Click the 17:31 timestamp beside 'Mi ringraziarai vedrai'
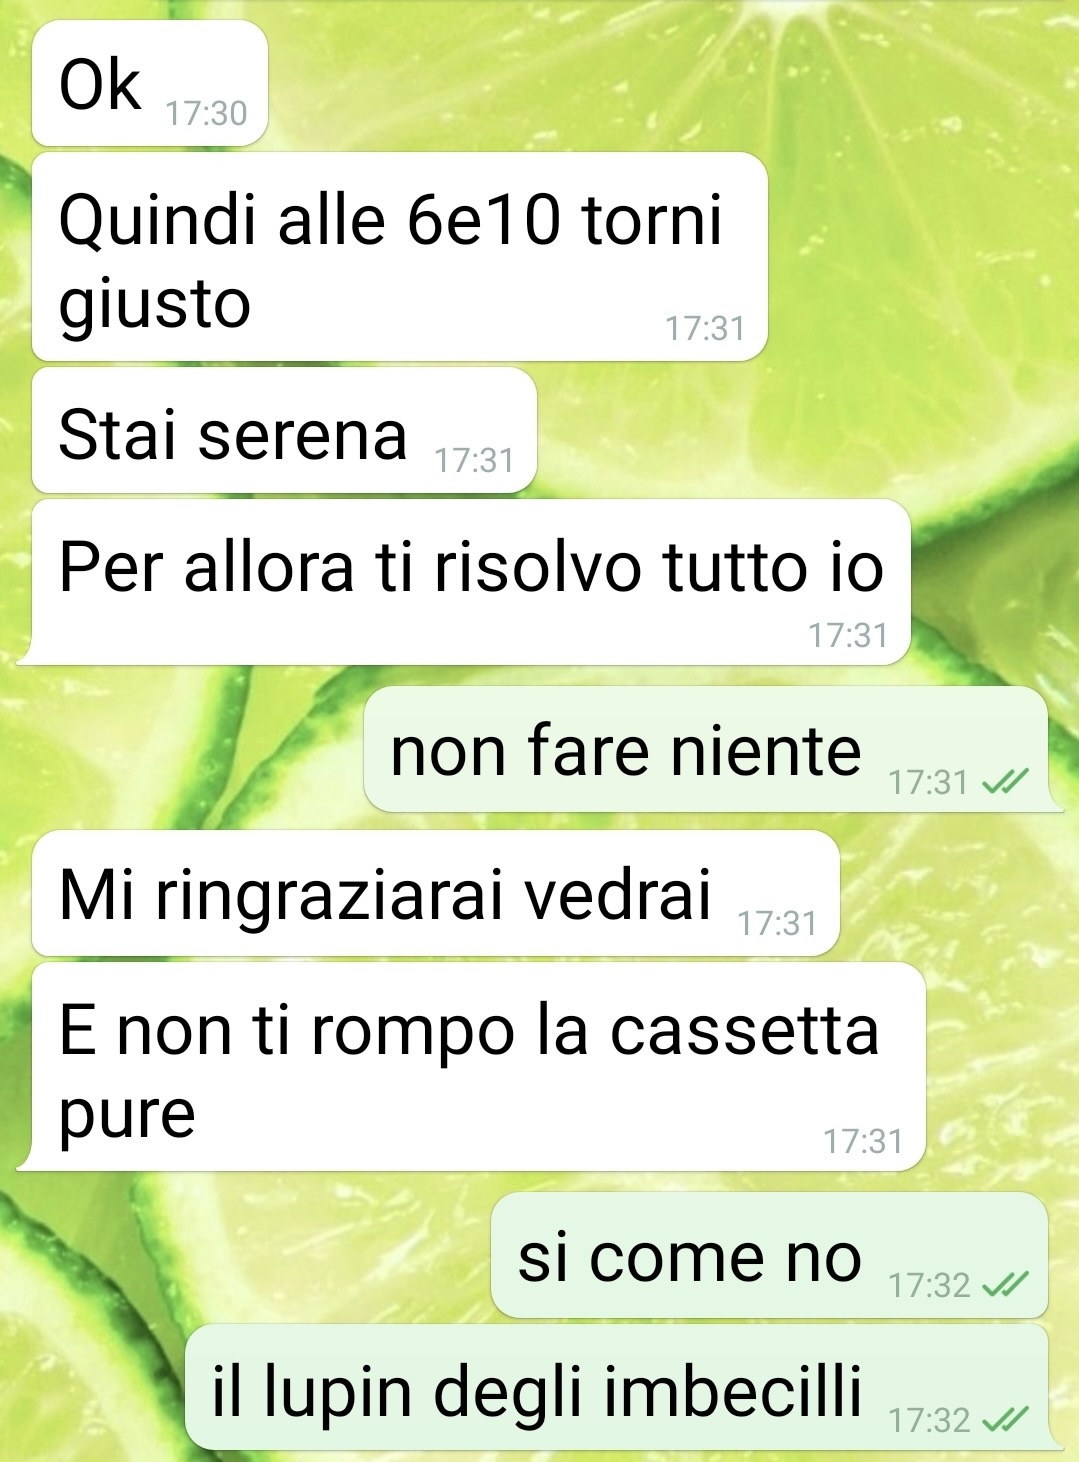This screenshot has width=1079, height=1462. (777, 923)
